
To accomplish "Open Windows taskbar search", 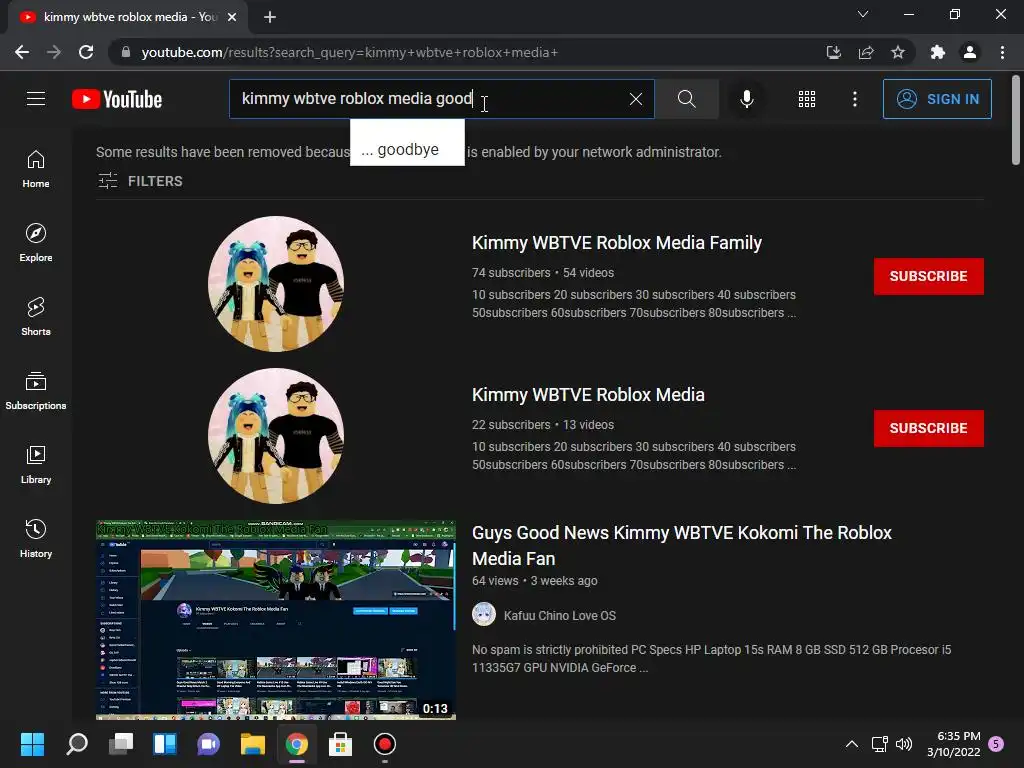I will (x=76, y=744).
